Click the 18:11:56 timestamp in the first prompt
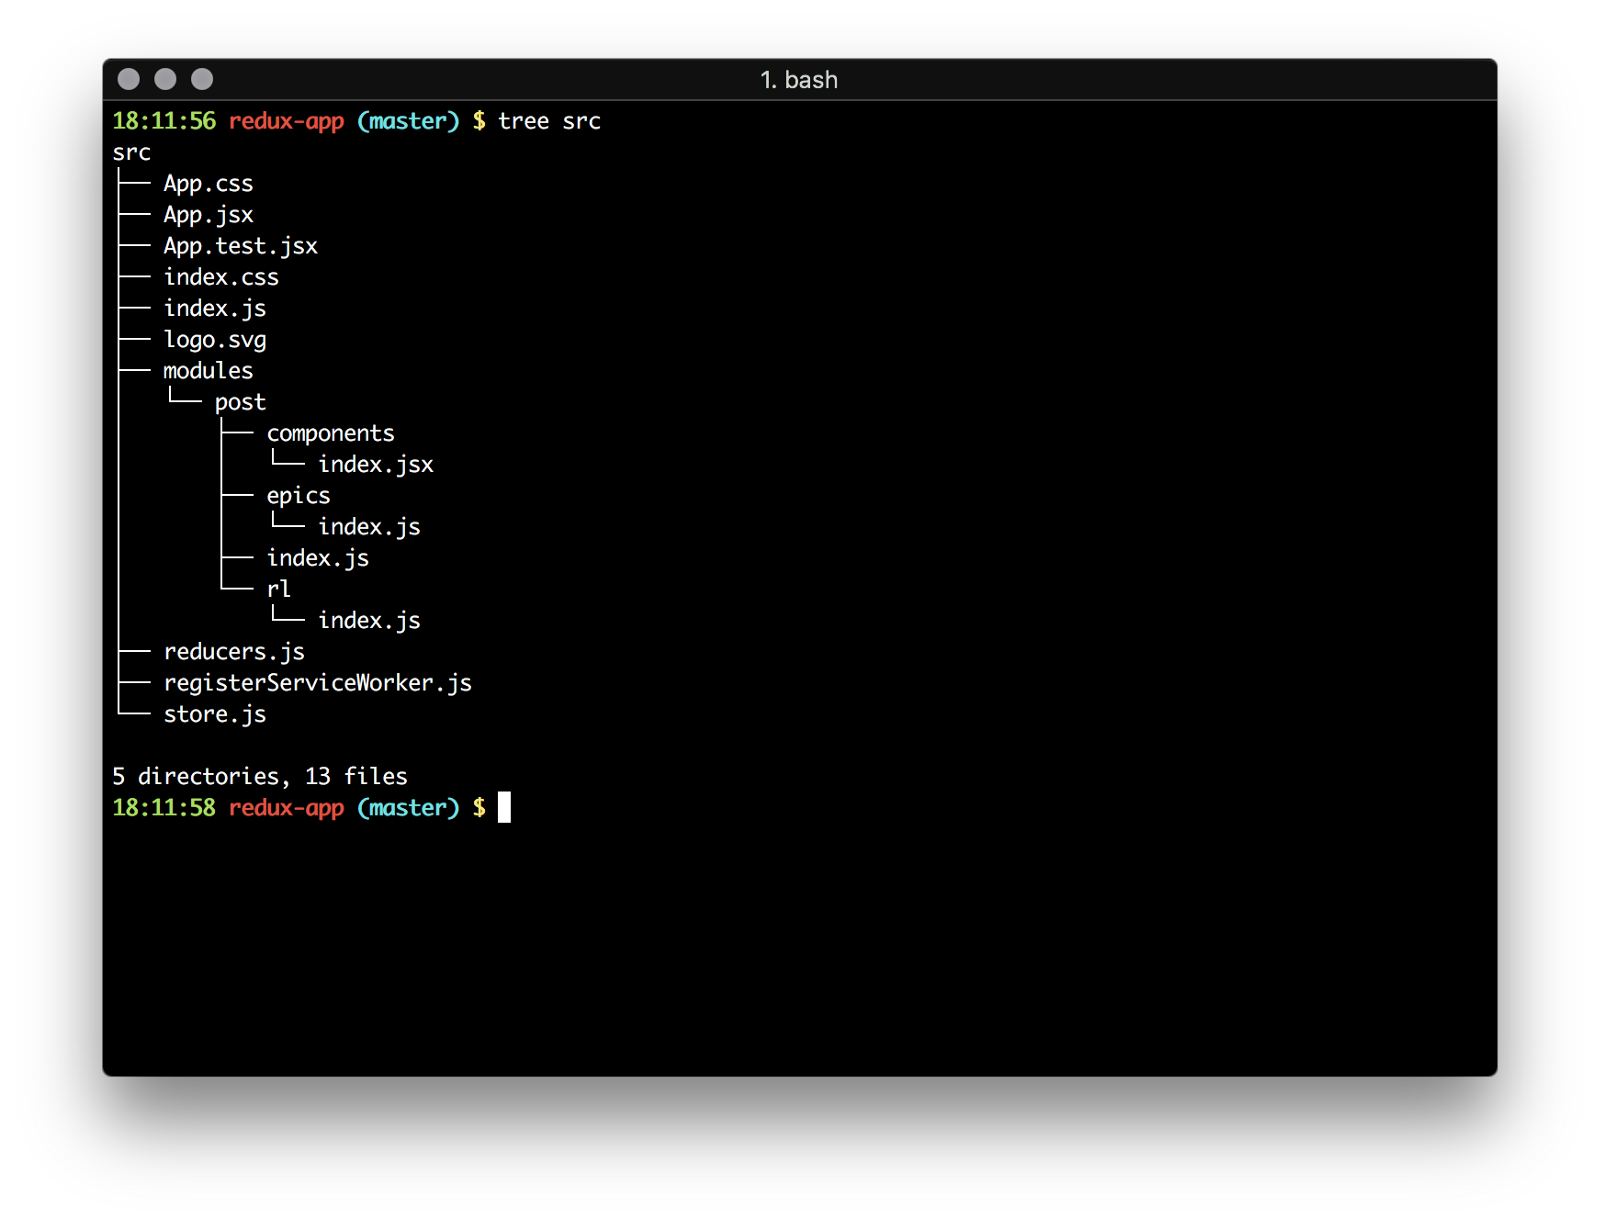 [164, 121]
